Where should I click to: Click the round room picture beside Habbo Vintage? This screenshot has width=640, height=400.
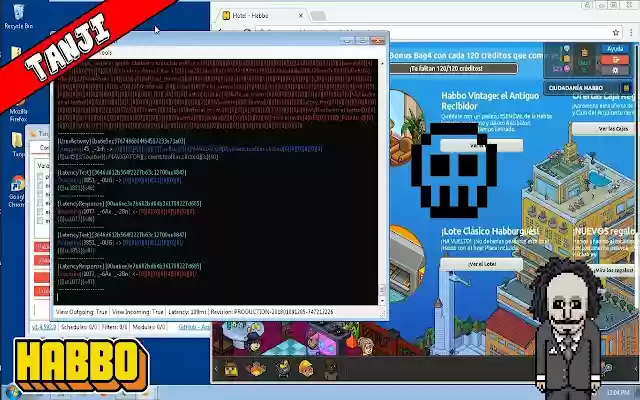406,127
